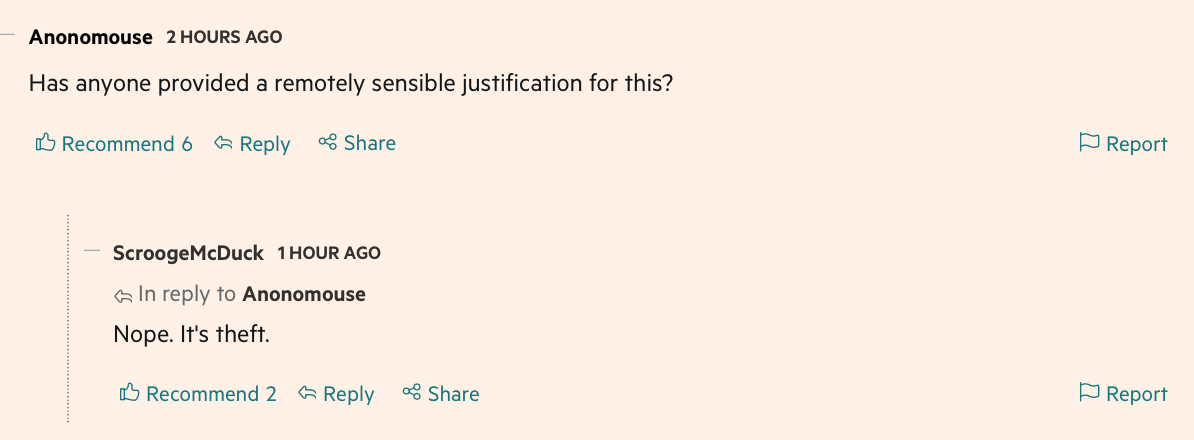Viewport: 1194px width, 440px height.
Task: Click the thumbs-up icon on ScroogeMcDuck's reply
Action: click(129, 393)
